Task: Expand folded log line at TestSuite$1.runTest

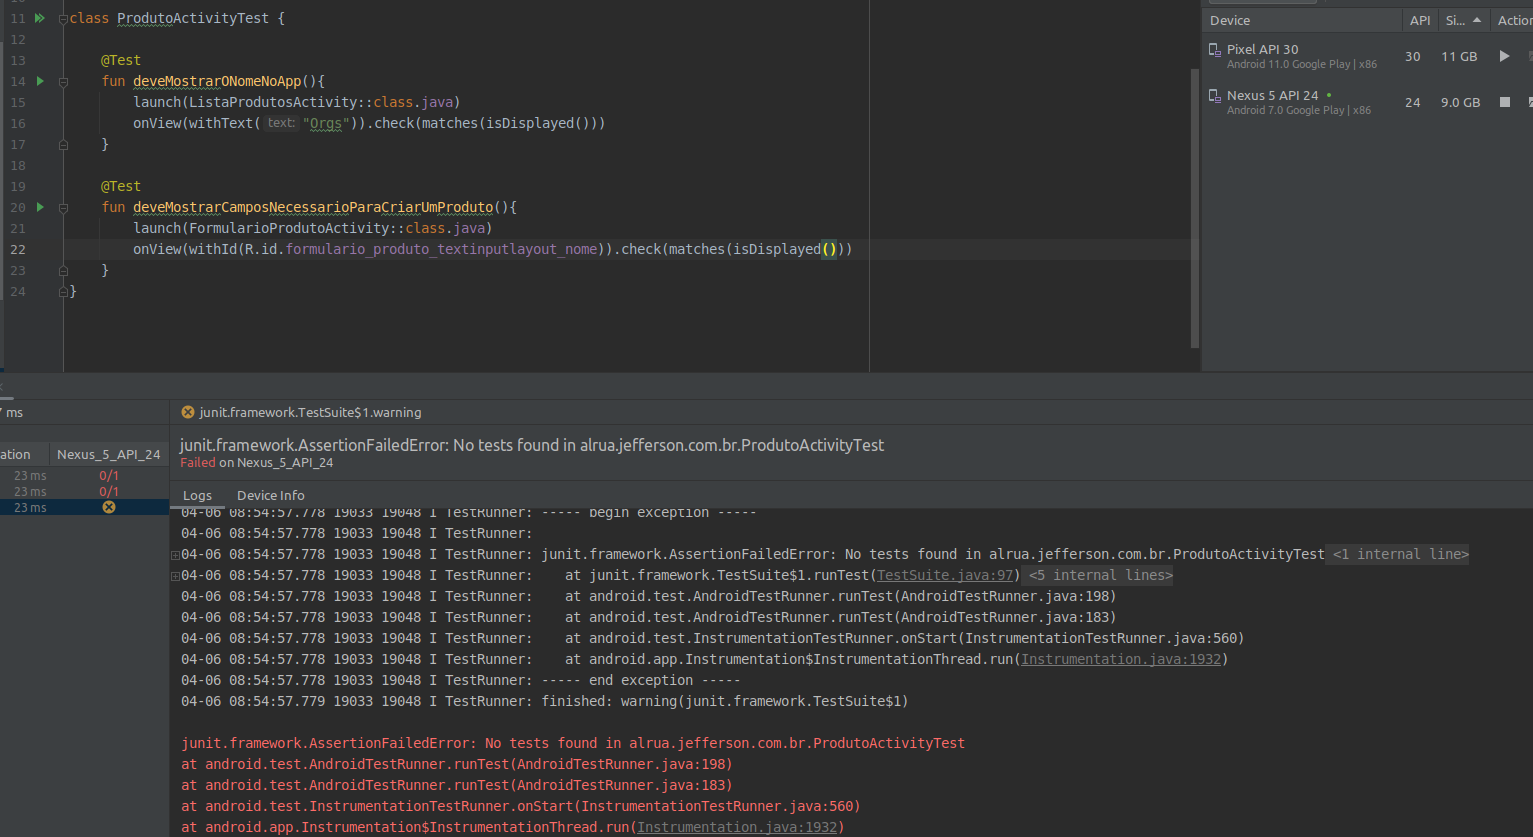Action: click(x=176, y=576)
